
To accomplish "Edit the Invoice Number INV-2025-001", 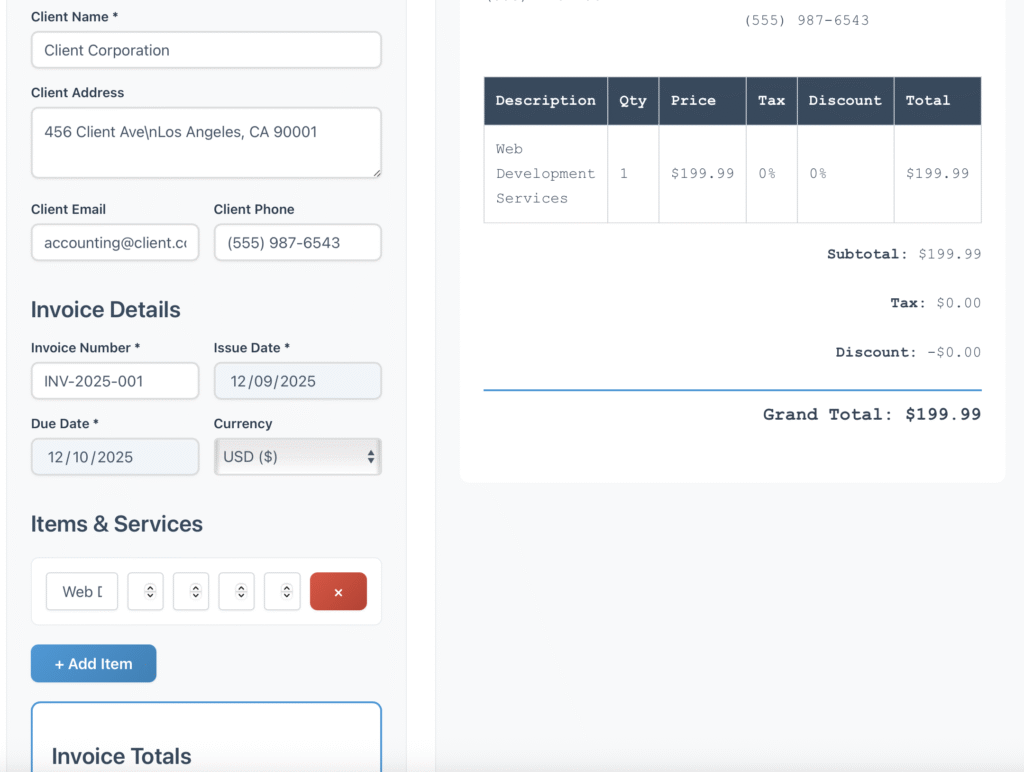I will [114, 381].
